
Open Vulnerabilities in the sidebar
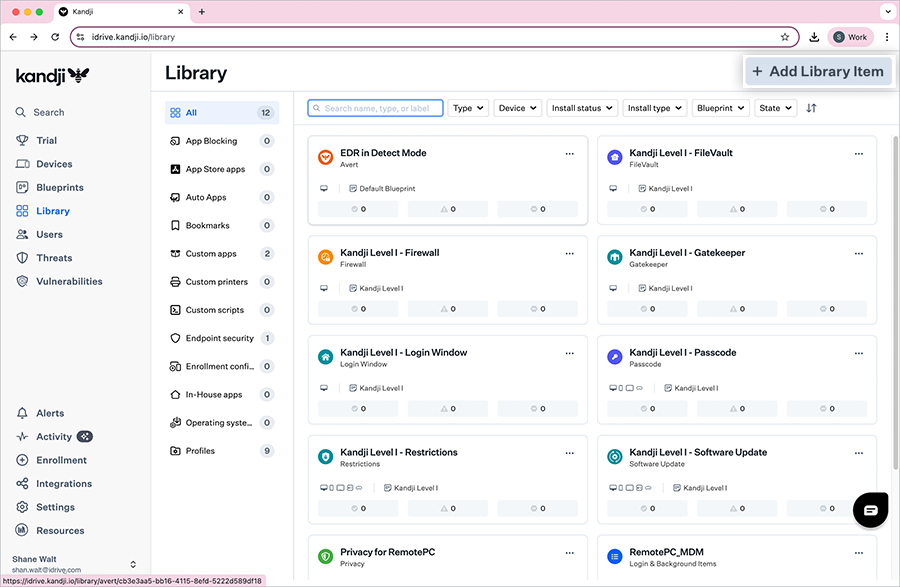69,282
